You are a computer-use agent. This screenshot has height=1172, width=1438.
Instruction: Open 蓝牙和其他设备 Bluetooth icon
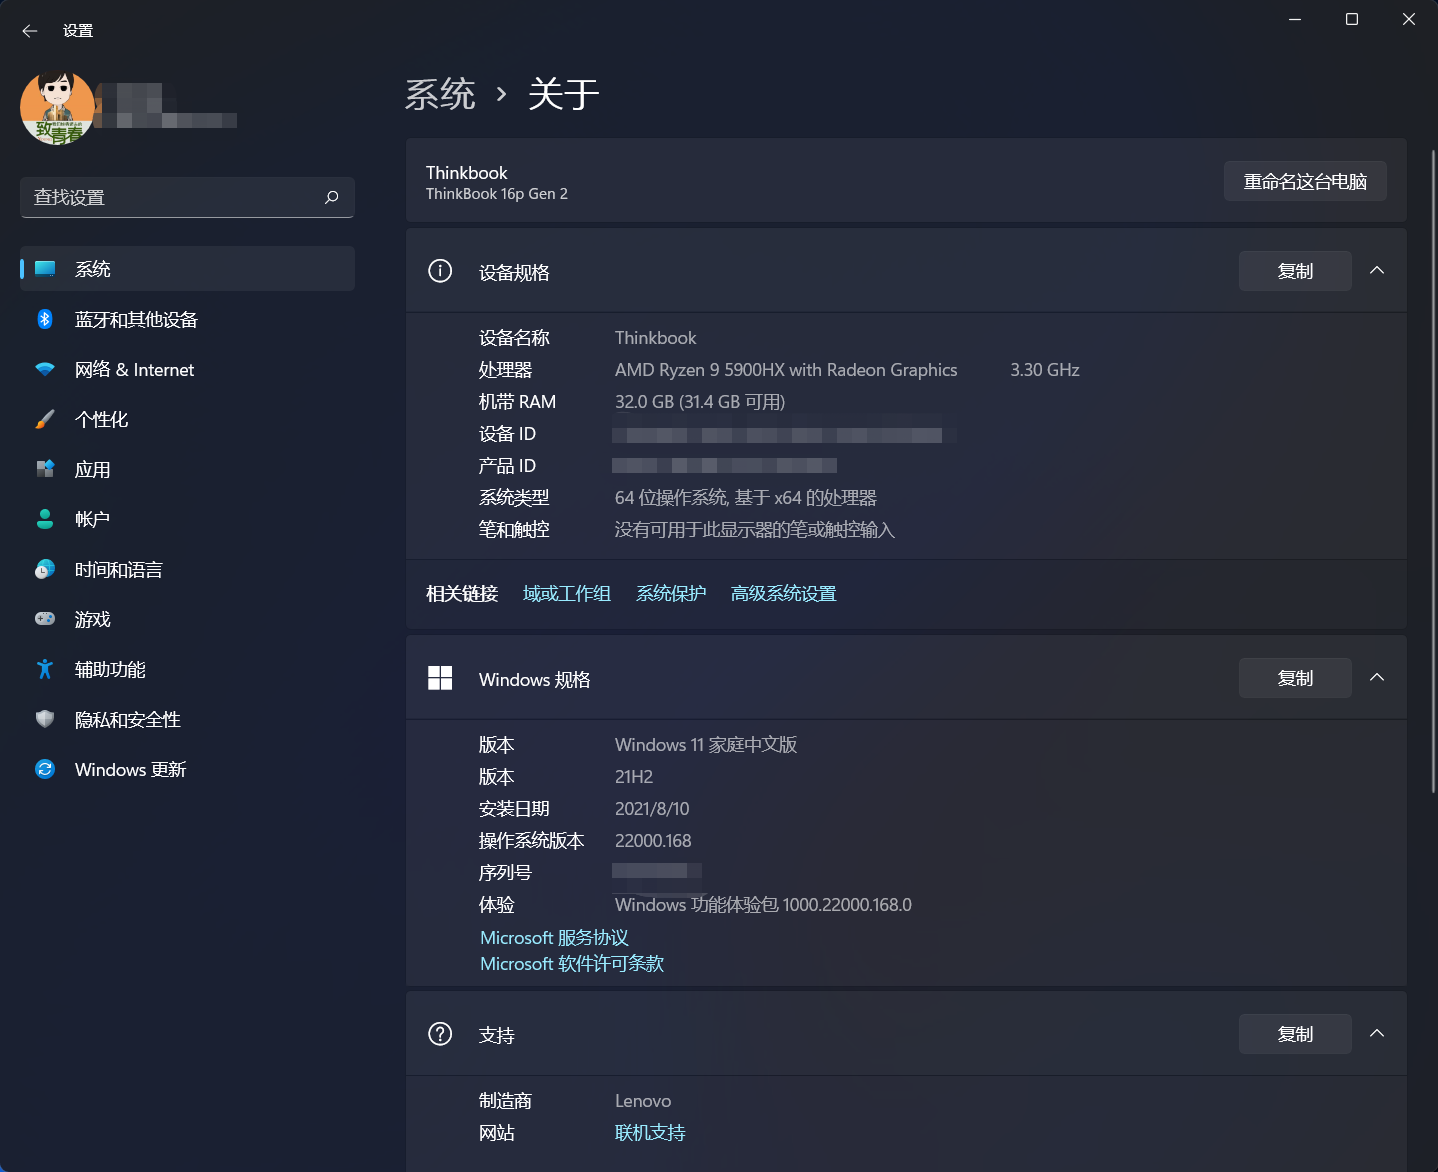point(45,319)
